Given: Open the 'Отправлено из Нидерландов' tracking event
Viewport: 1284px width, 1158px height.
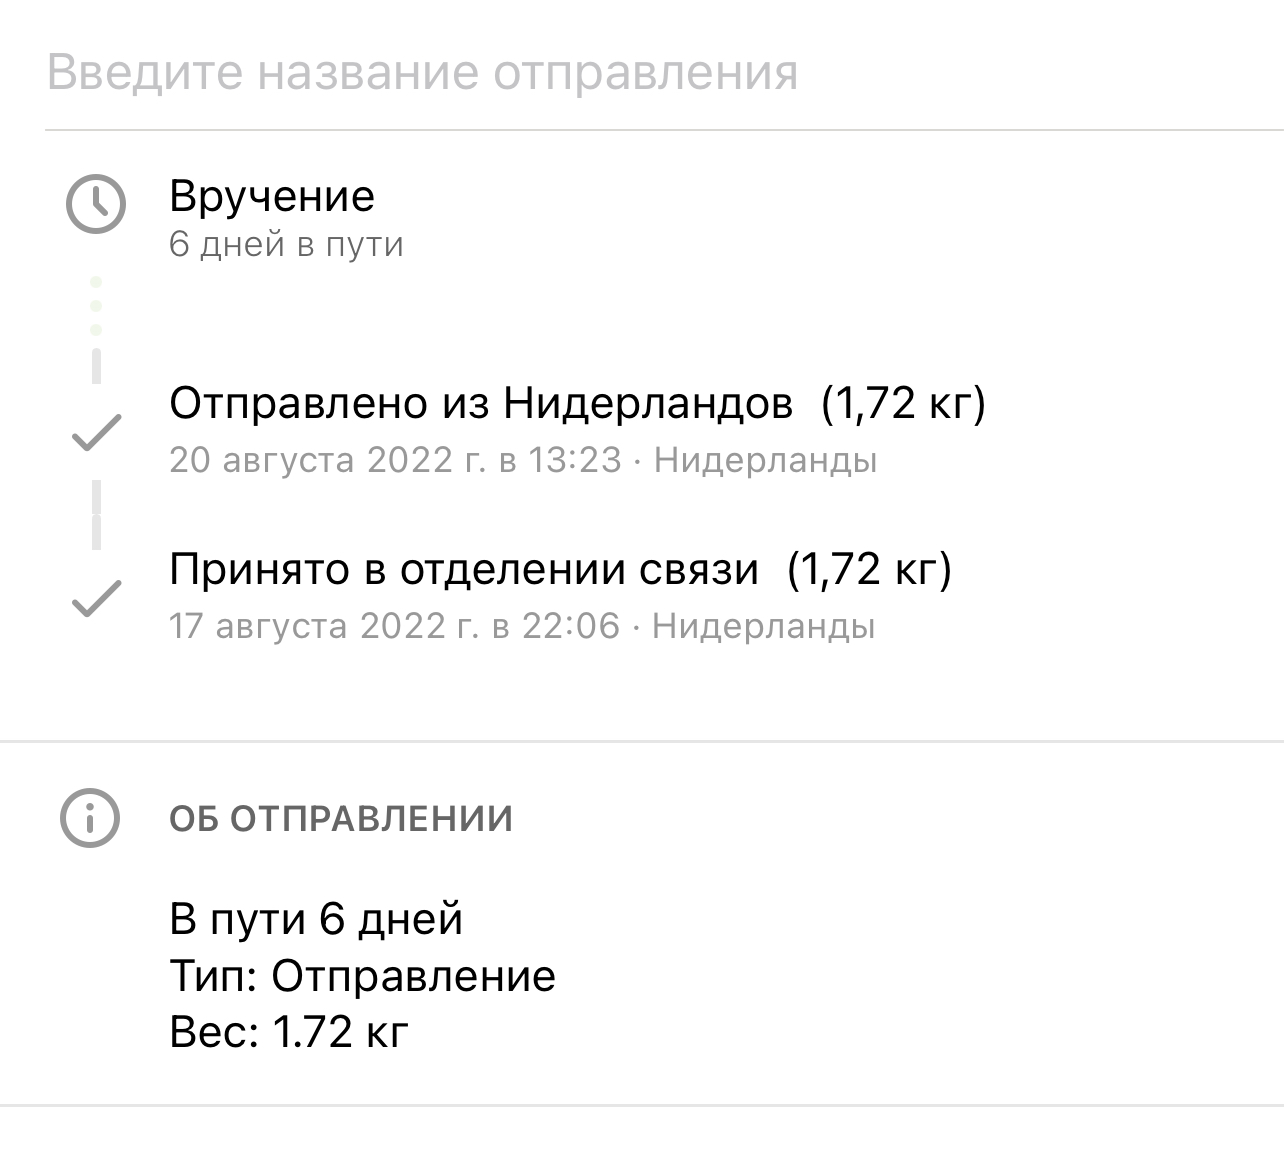Looking at the screenshot, I should [x=481, y=403].
